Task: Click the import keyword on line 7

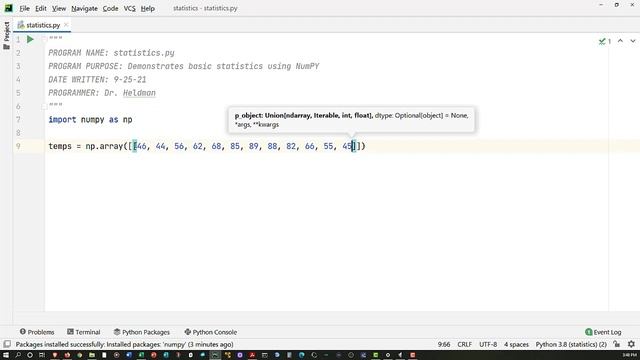Action: tap(62, 120)
